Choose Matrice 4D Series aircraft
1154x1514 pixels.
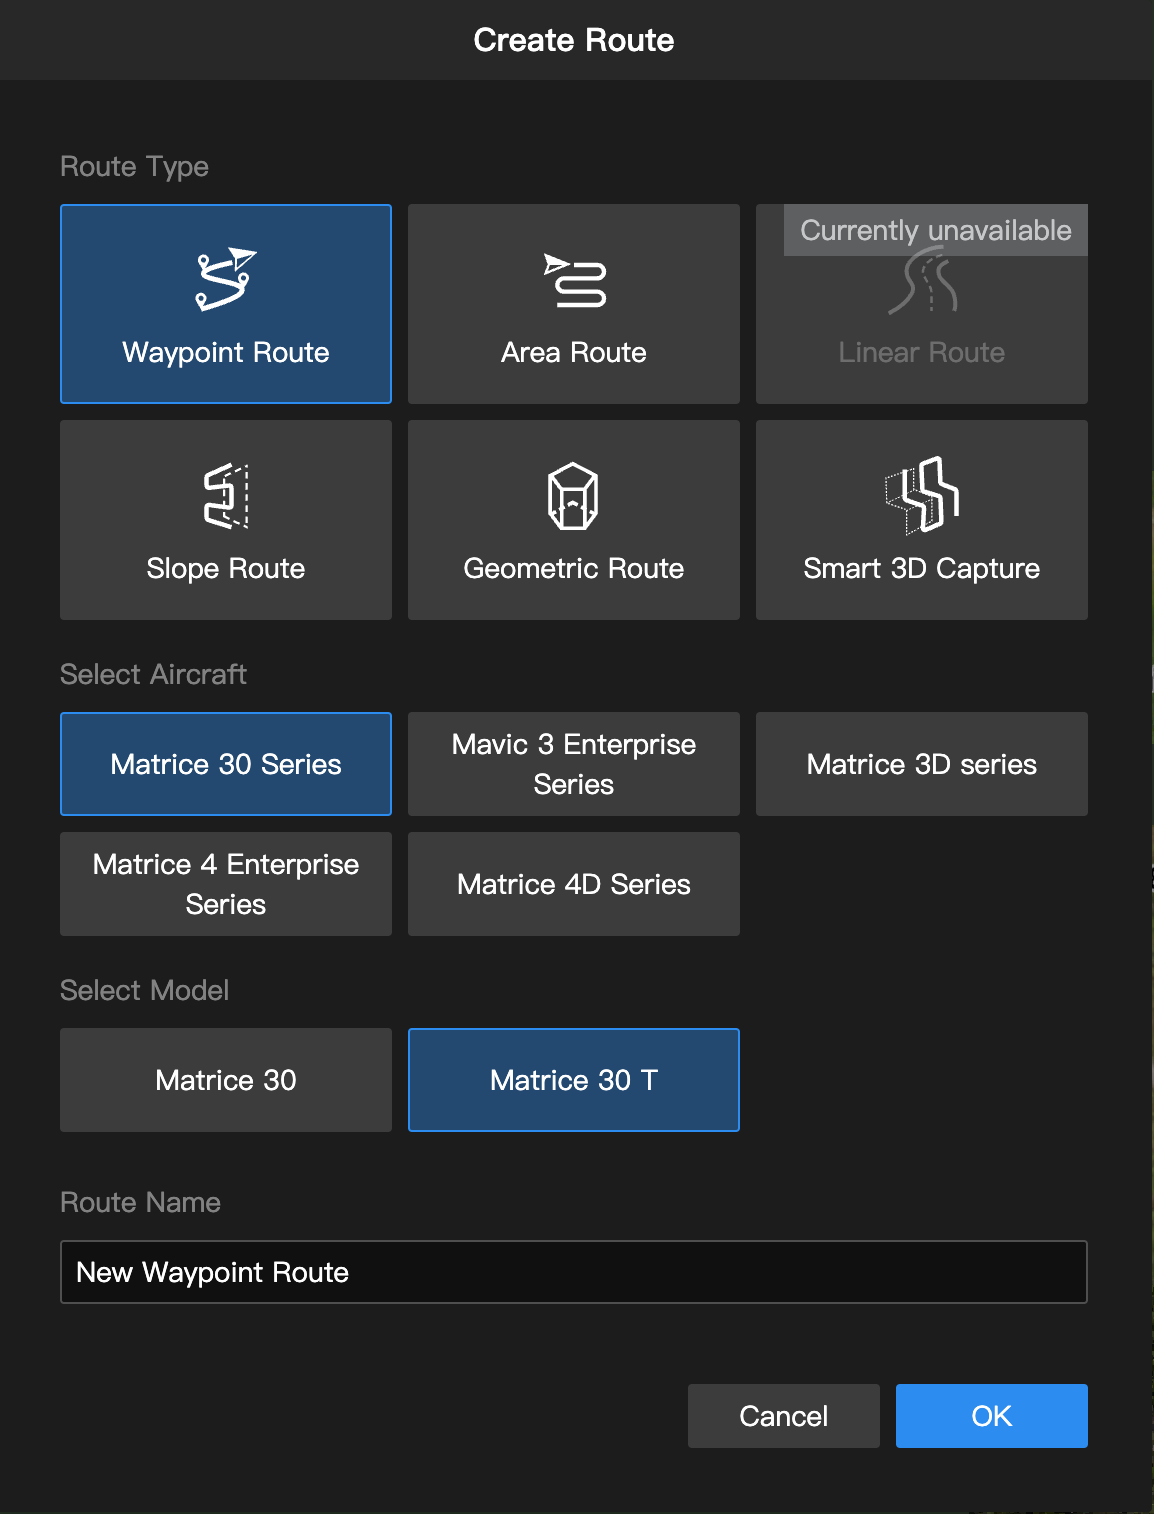pos(574,884)
